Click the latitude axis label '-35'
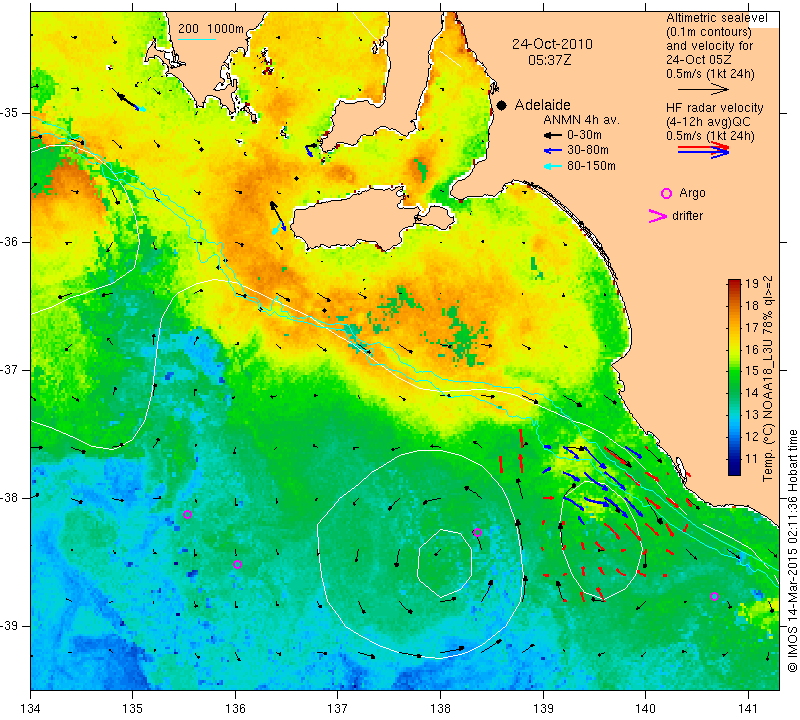 pos(10,113)
